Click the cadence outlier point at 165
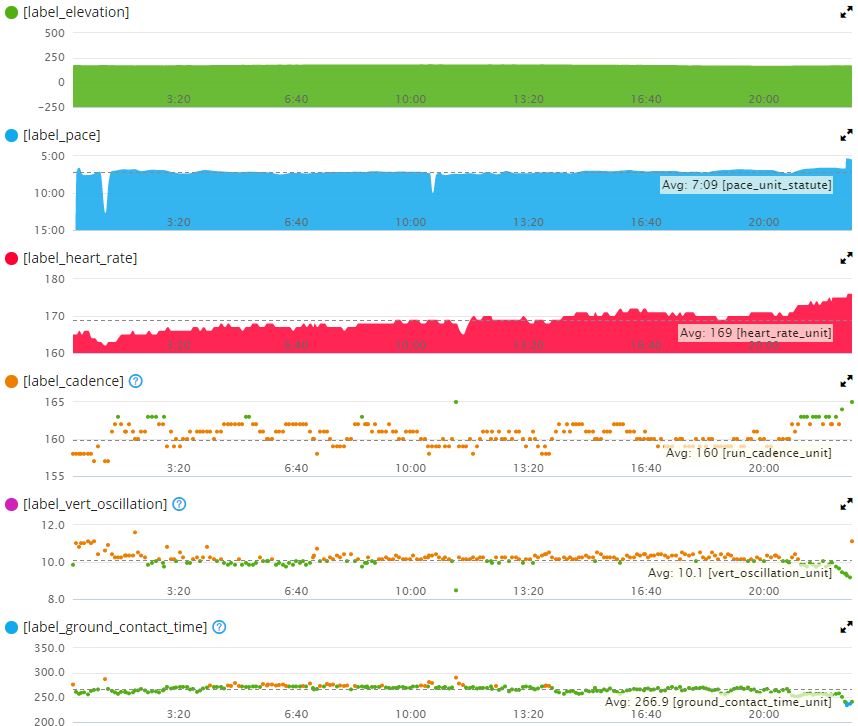 (x=456, y=402)
